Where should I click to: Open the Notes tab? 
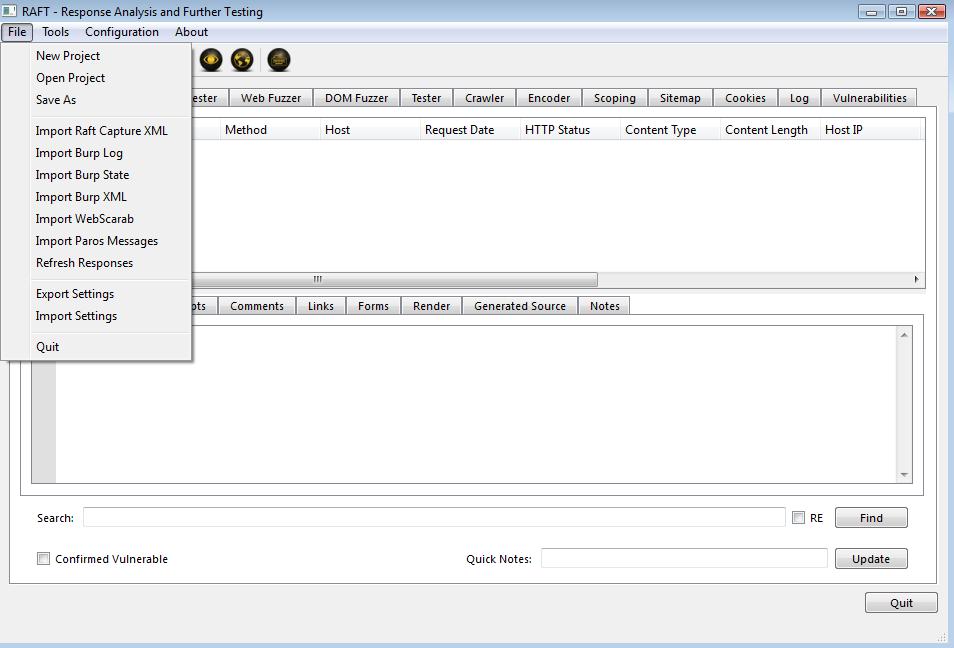(x=605, y=306)
